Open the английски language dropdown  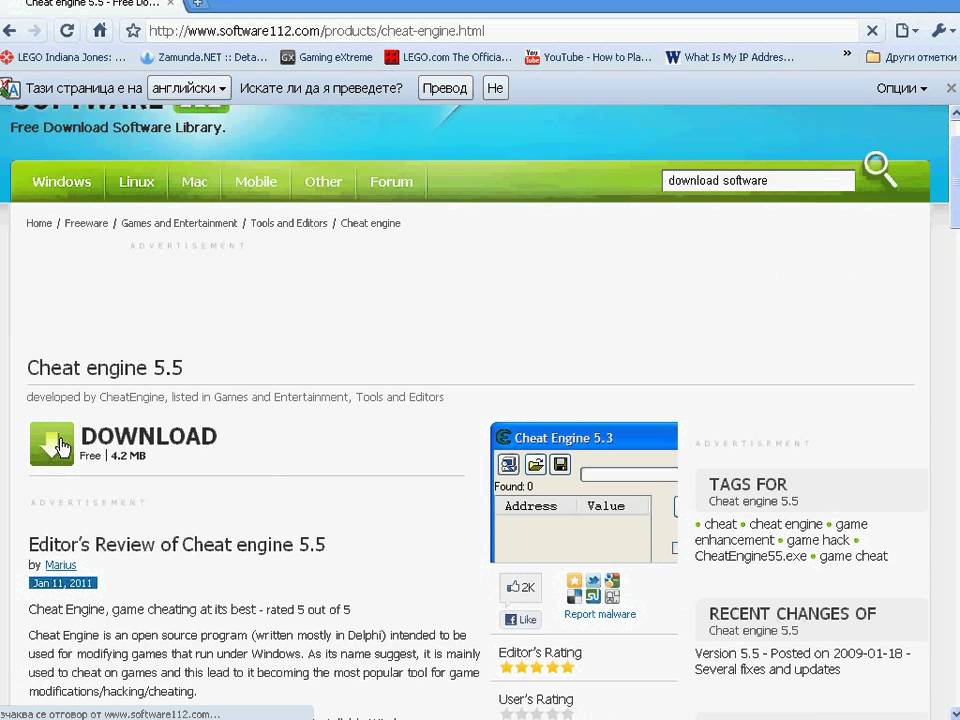(x=189, y=88)
